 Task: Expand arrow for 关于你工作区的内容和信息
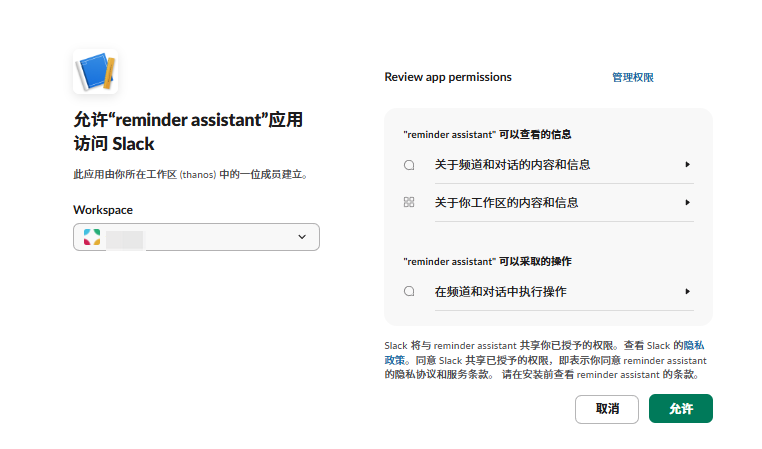(x=687, y=203)
